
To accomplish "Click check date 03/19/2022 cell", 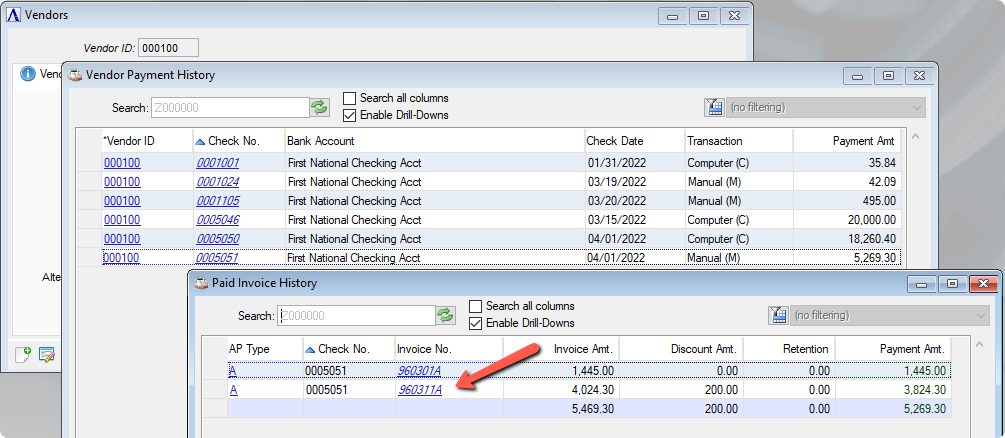I will 635,182.
